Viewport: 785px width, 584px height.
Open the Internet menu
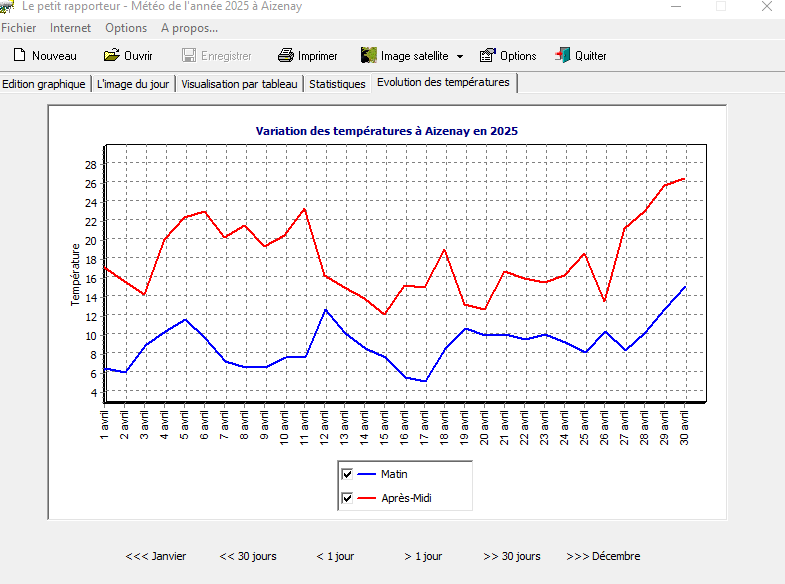click(x=70, y=28)
